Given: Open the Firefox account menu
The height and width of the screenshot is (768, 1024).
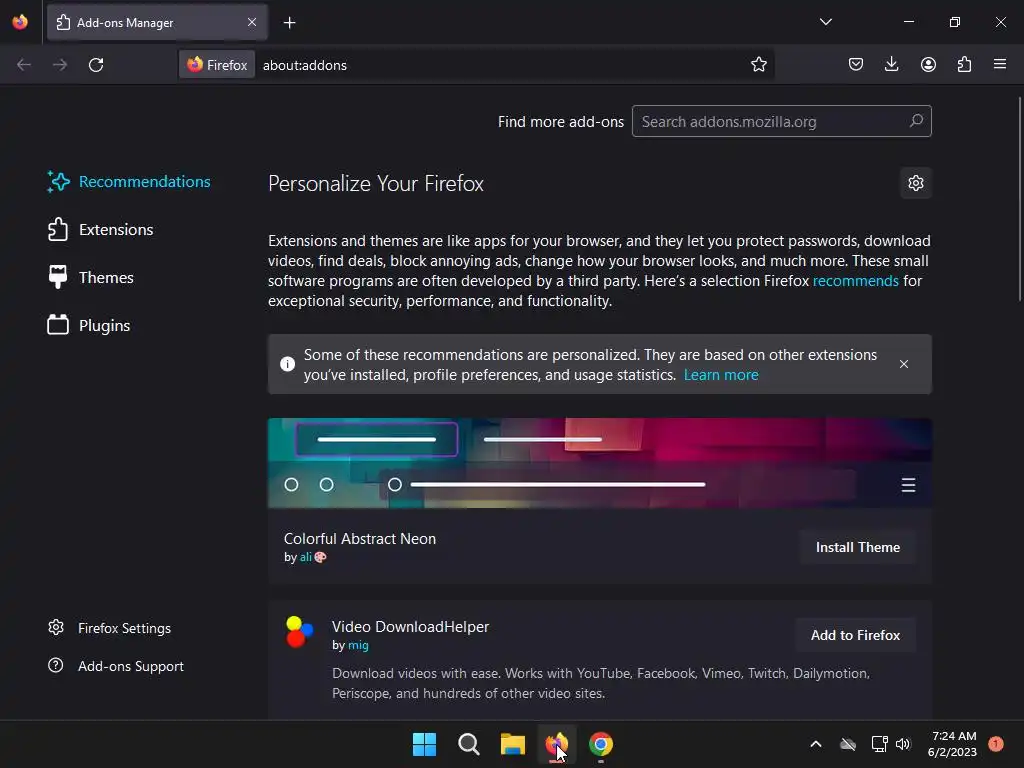Looking at the screenshot, I should tap(928, 64).
